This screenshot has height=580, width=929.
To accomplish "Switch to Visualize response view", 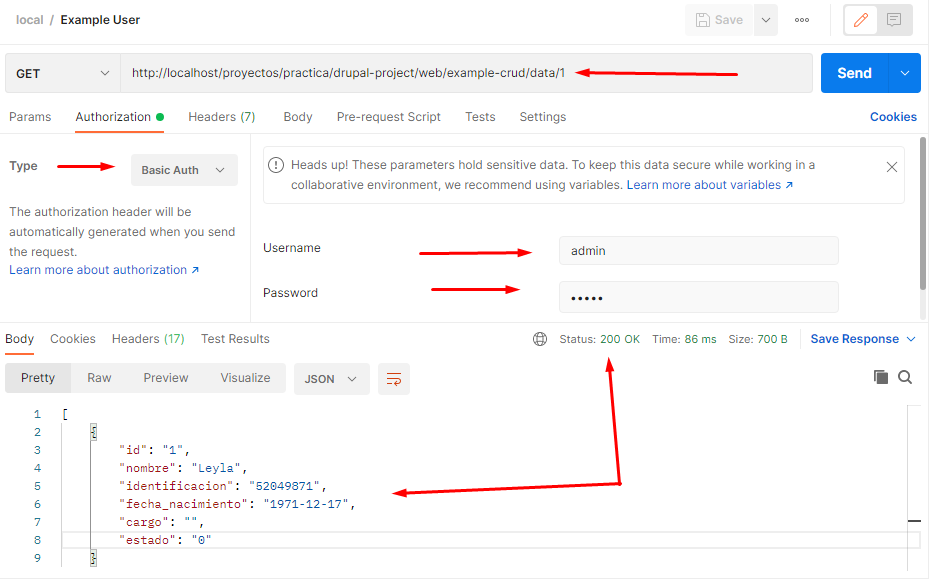I will point(245,378).
